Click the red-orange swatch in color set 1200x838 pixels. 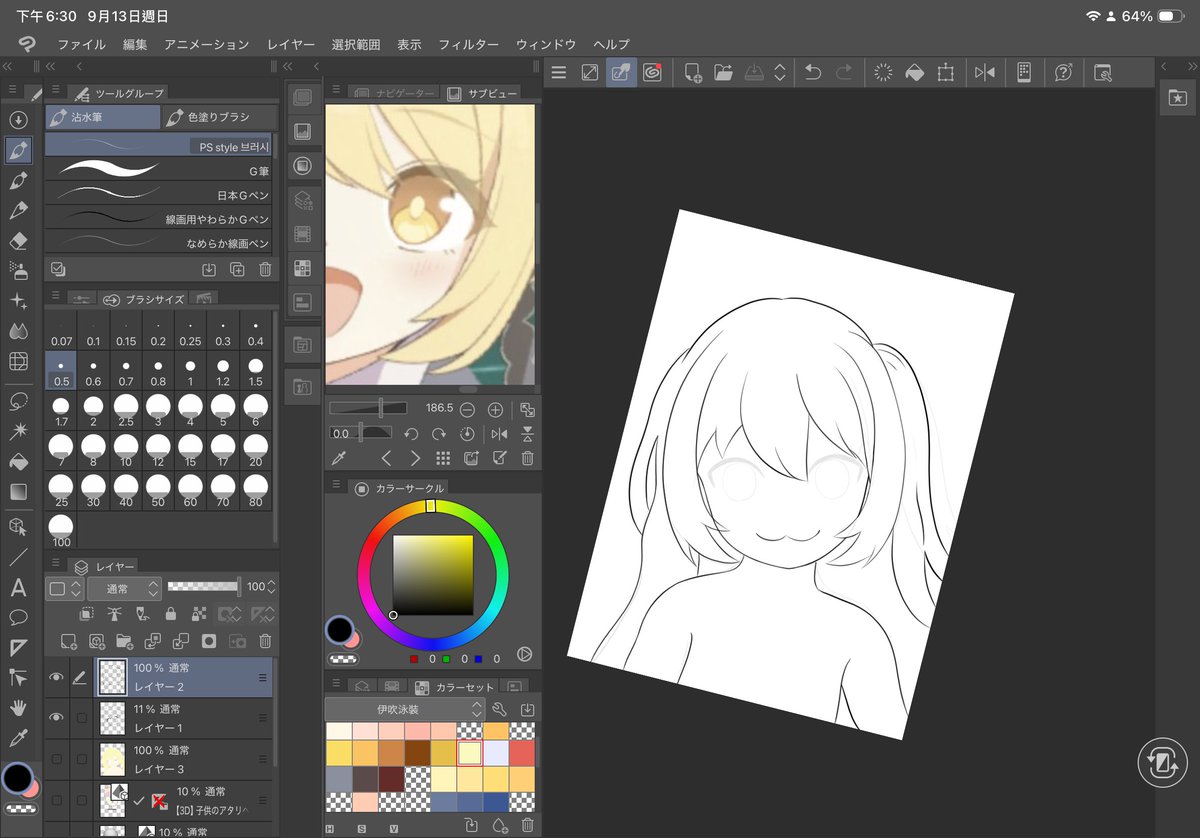click(522, 753)
